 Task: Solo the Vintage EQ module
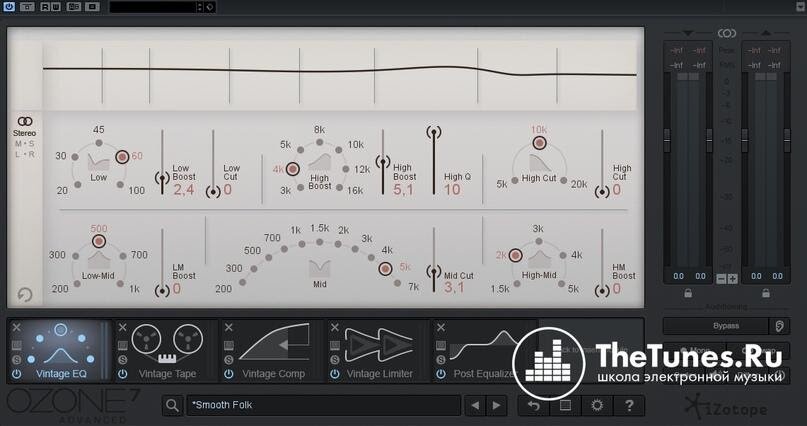16,360
